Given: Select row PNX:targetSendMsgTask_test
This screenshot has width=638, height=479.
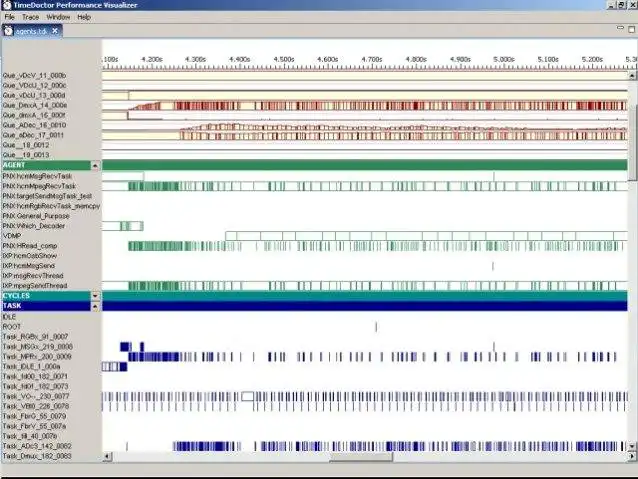Looking at the screenshot, I should [x=47, y=196].
